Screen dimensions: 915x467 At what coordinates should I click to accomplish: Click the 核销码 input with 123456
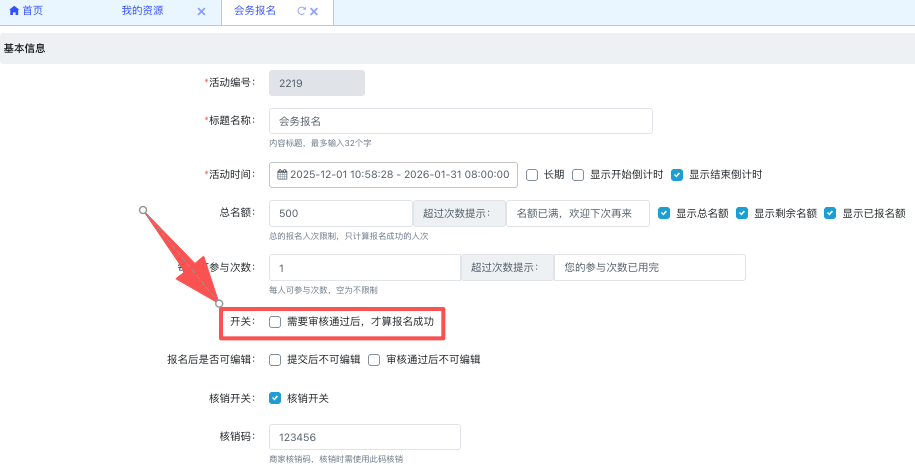364,438
